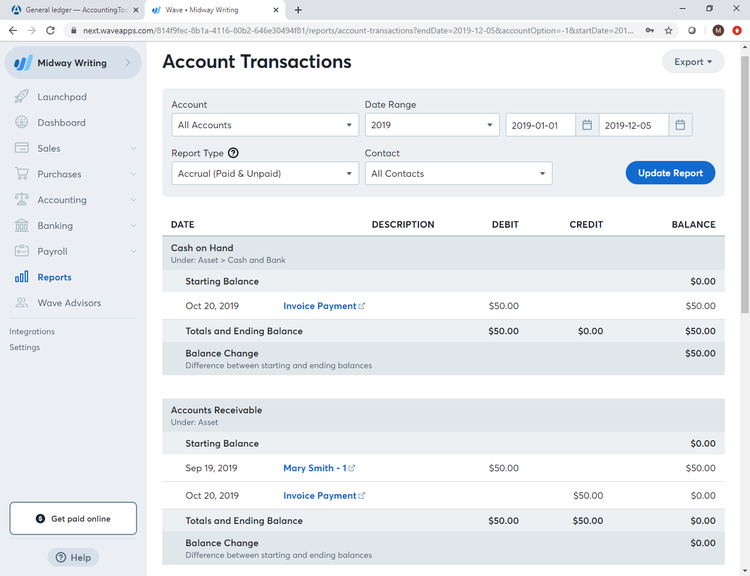Expand the Accounting menu chevron
Viewport: 750px width, 576px height.
133,199
